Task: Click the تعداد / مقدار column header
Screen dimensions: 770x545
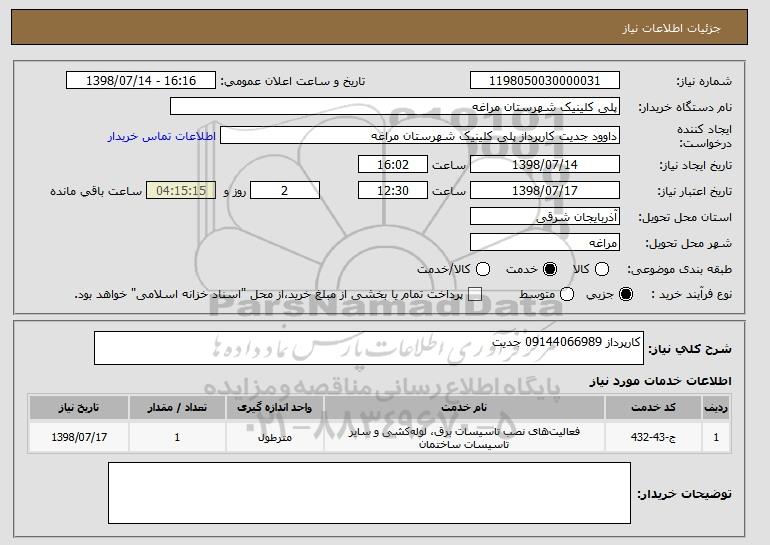Action: click(177, 408)
